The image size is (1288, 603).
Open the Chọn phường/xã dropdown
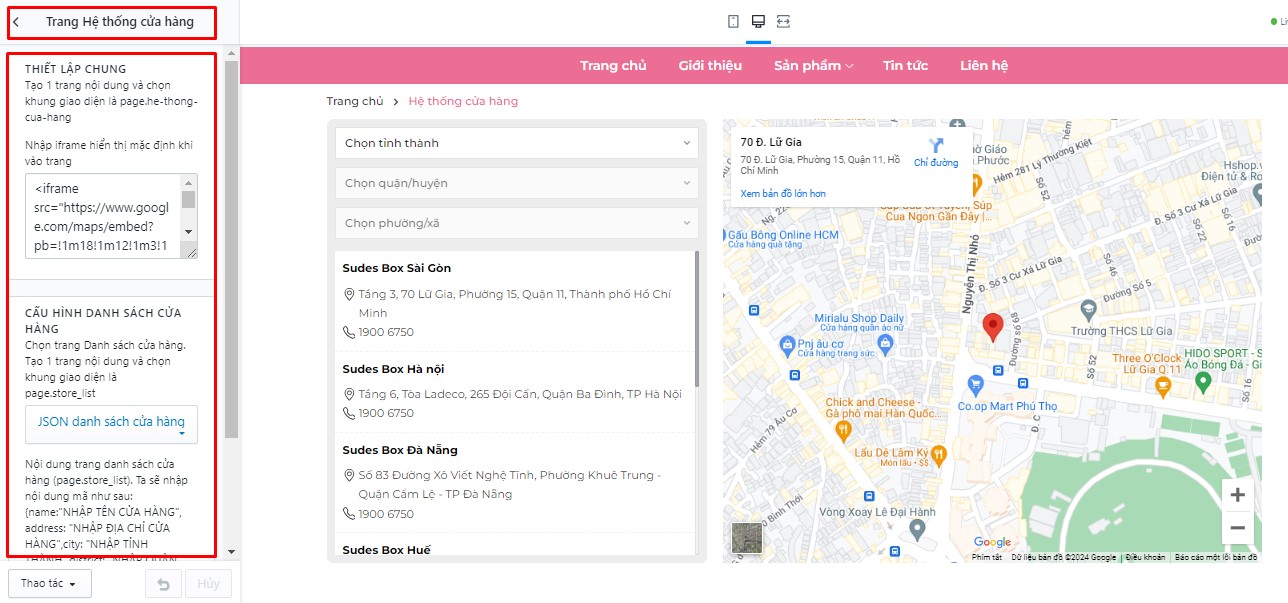click(517, 223)
